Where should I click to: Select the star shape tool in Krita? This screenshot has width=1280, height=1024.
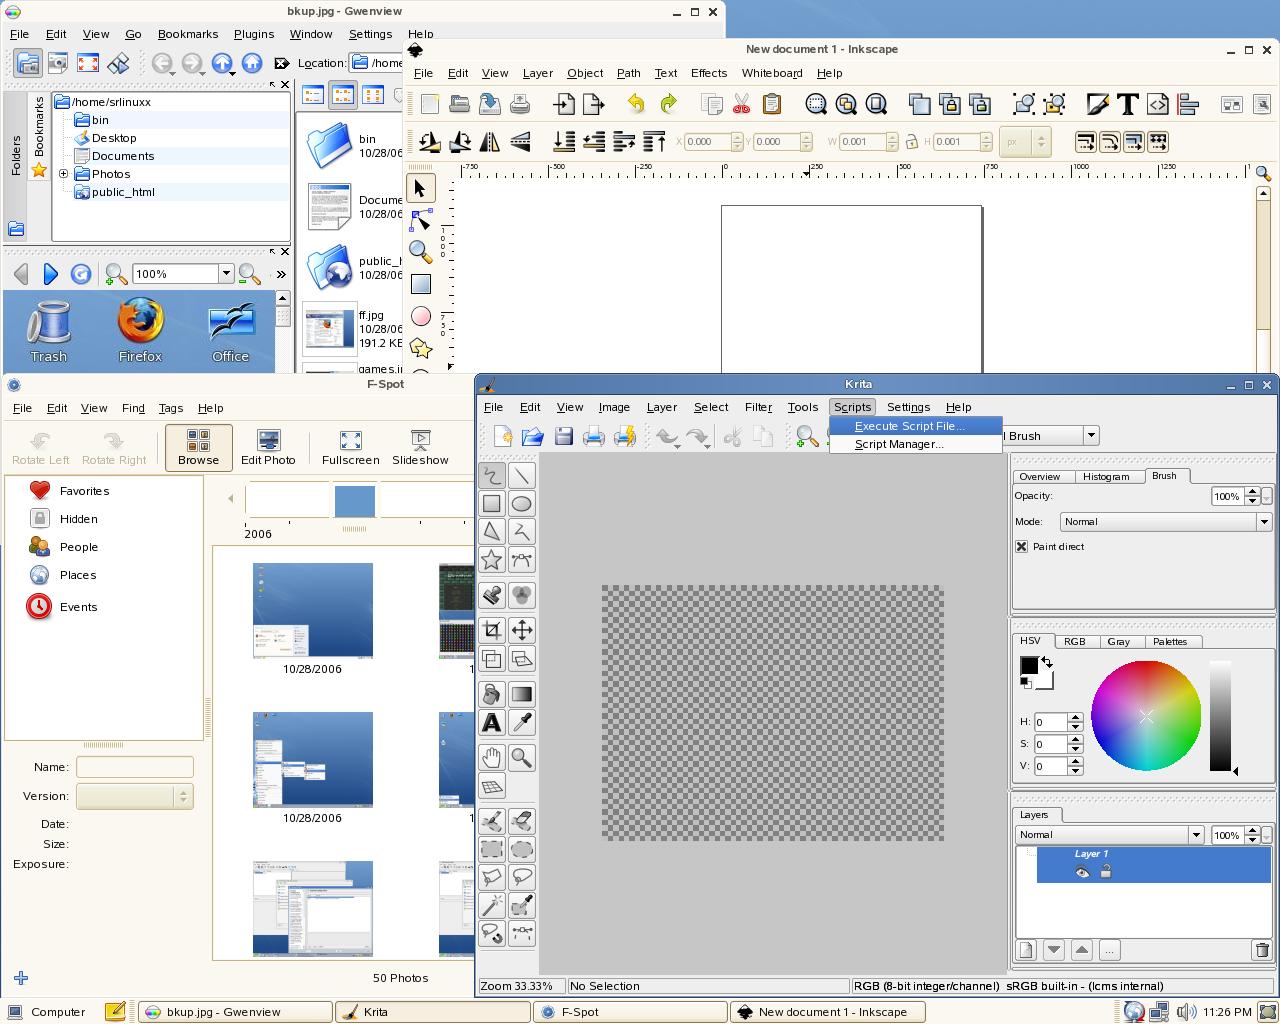tap(492, 559)
